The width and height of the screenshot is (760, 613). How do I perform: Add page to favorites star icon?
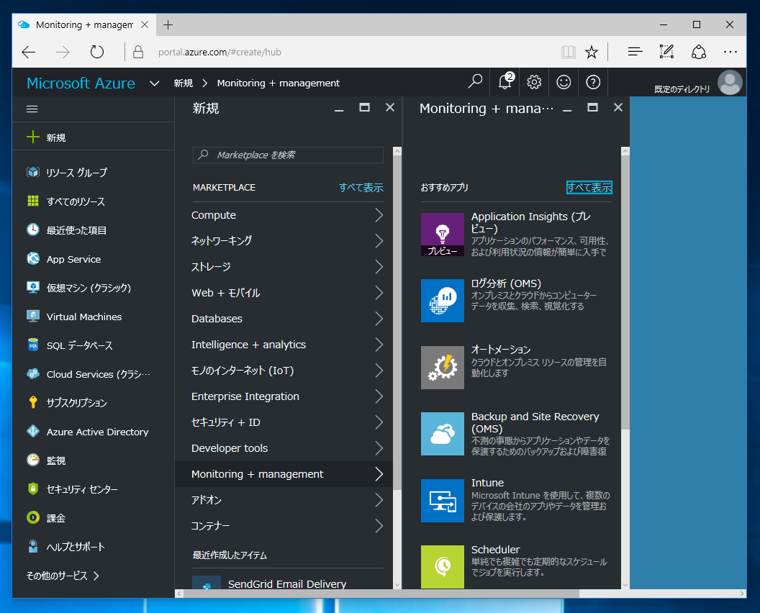[591, 52]
